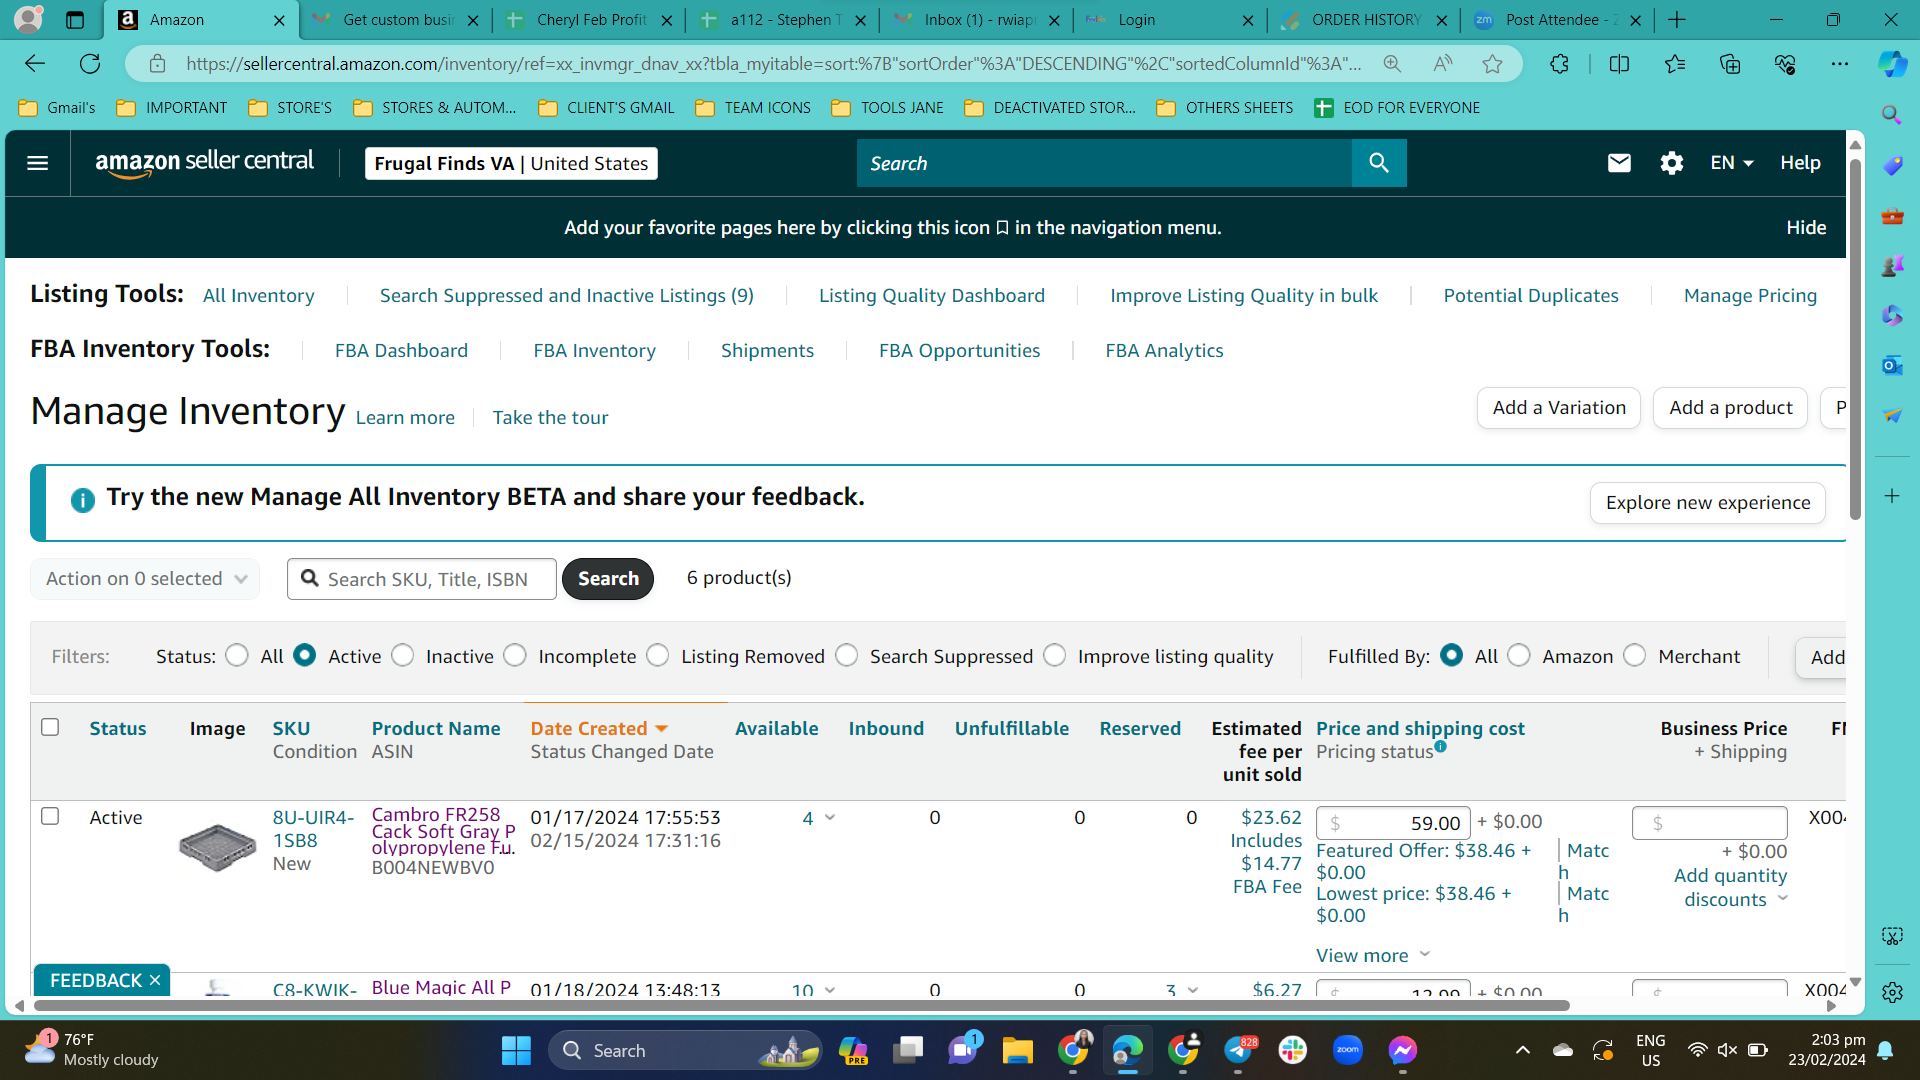This screenshot has width=1920, height=1080.
Task: Open browser extensions puzzle icon
Action: [x=1559, y=64]
